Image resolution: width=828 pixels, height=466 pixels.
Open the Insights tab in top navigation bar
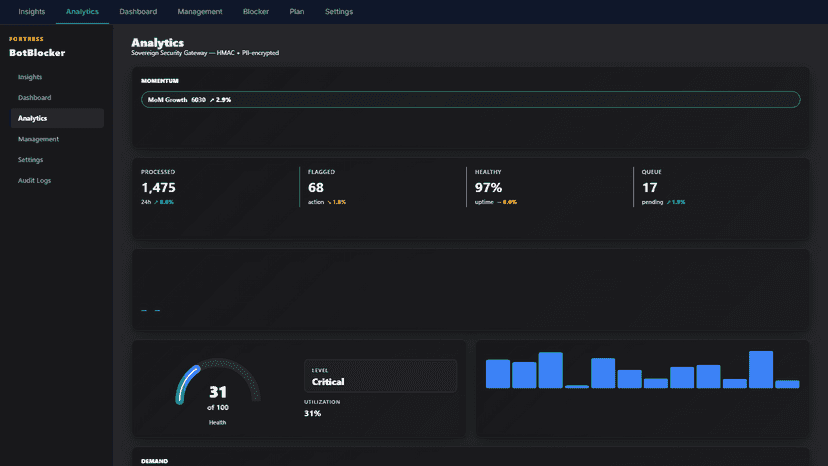point(32,12)
